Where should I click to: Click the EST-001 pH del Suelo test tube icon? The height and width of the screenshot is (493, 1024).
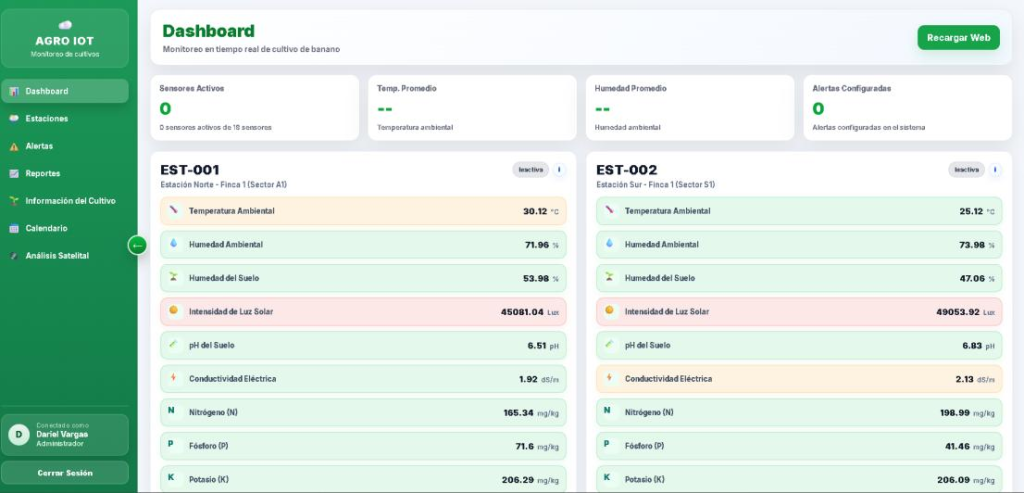(173, 343)
